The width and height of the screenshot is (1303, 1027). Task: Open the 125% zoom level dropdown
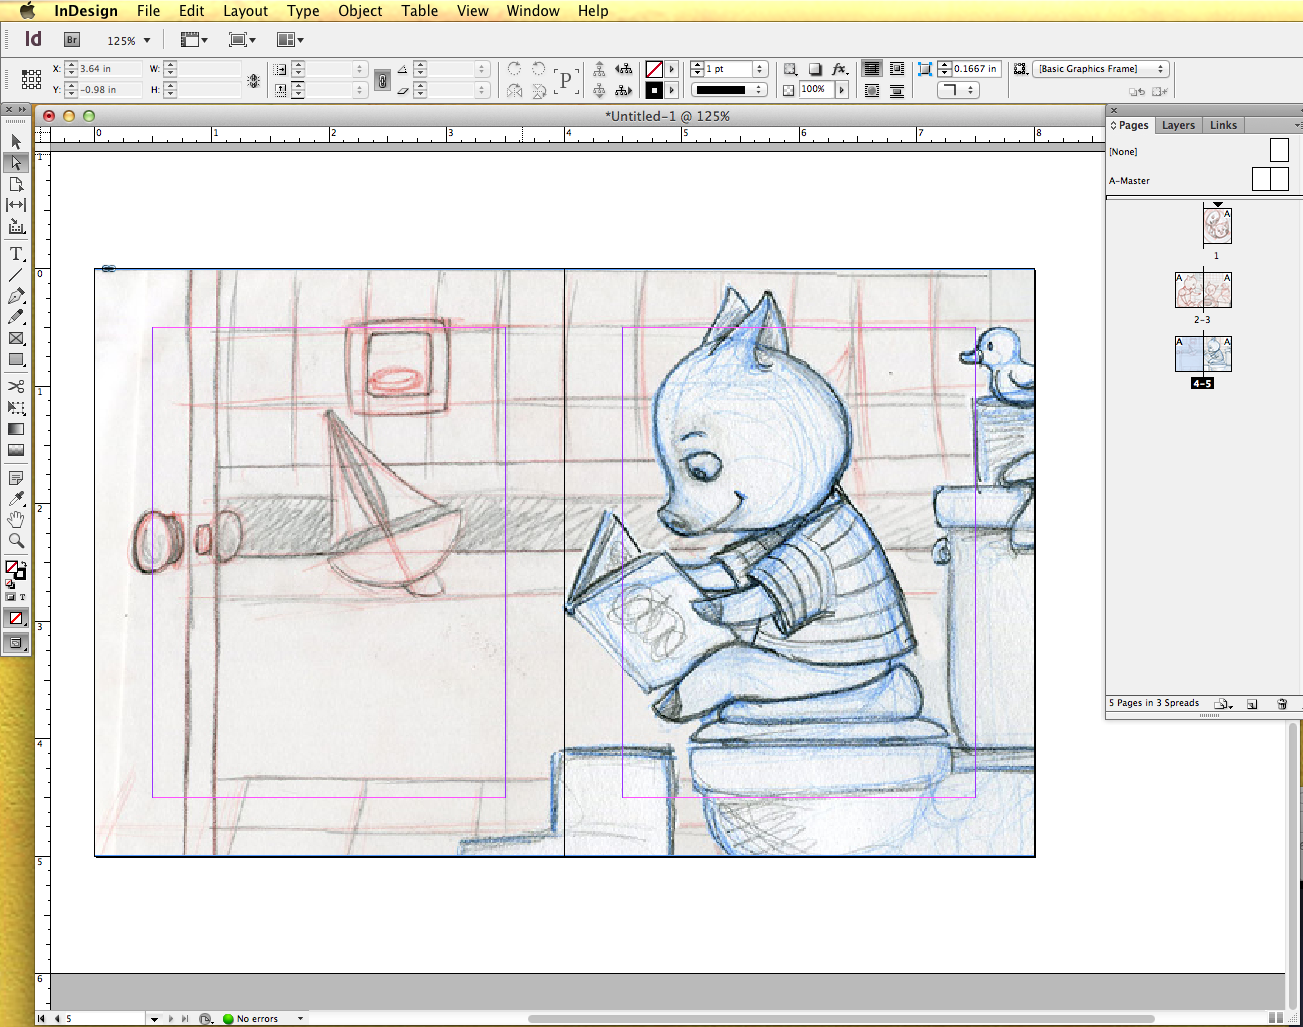(x=147, y=41)
